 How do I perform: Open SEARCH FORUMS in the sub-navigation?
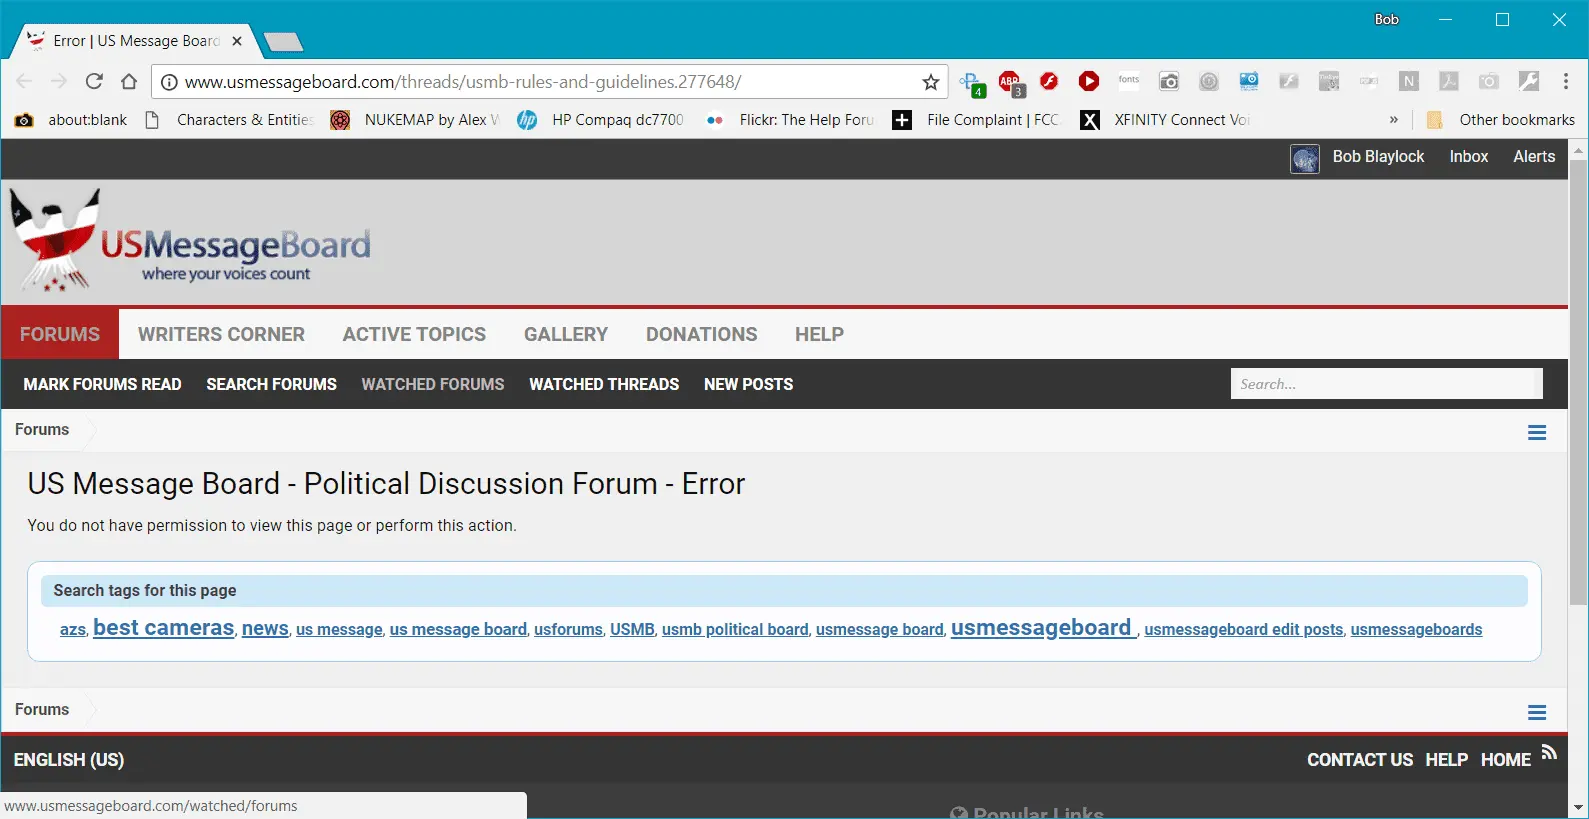click(x=271, y=384)
